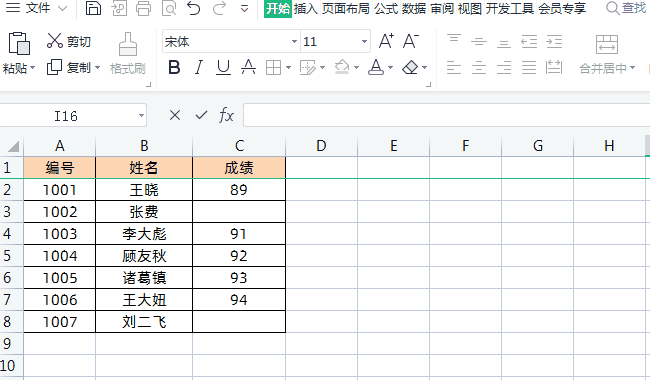Open the Copy (复制) dropdown arrow

tap(97, 68)
